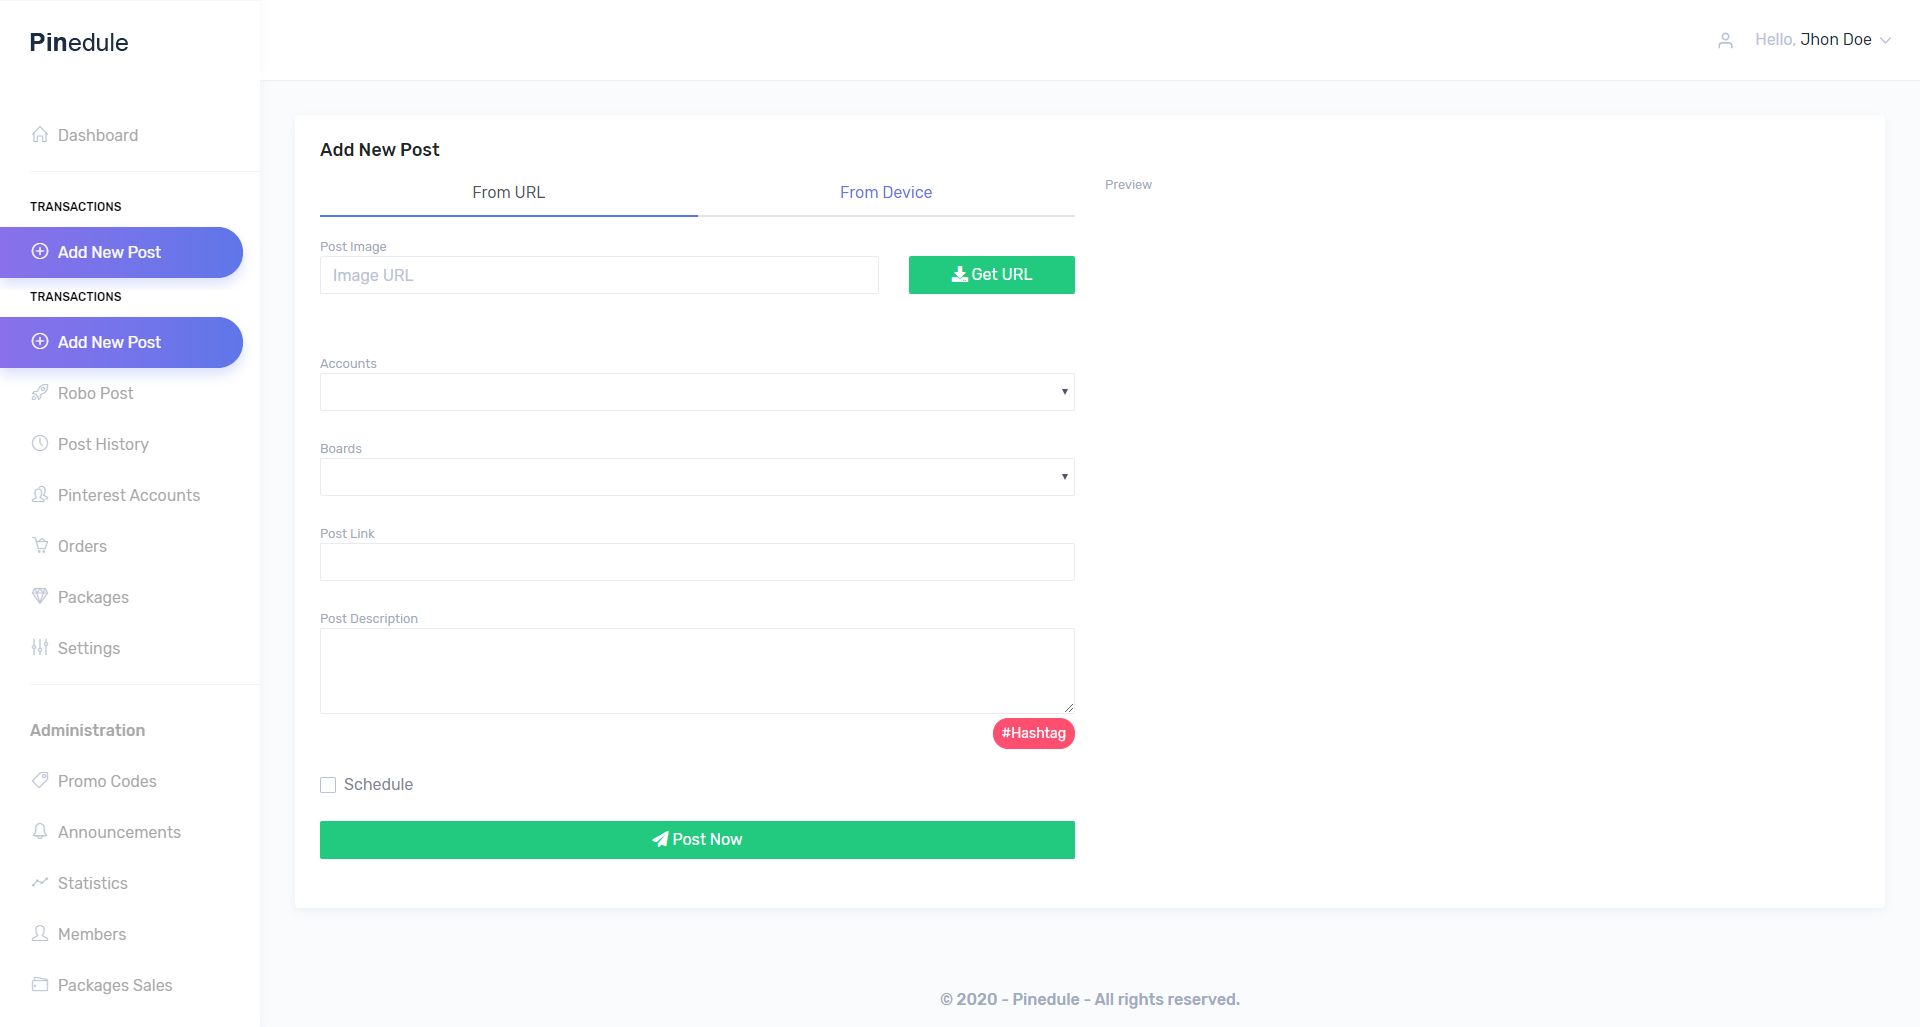The width and height of the screenshot is (1920, 1027).
Task: Click the Post Now button
Action: (697, 840)
